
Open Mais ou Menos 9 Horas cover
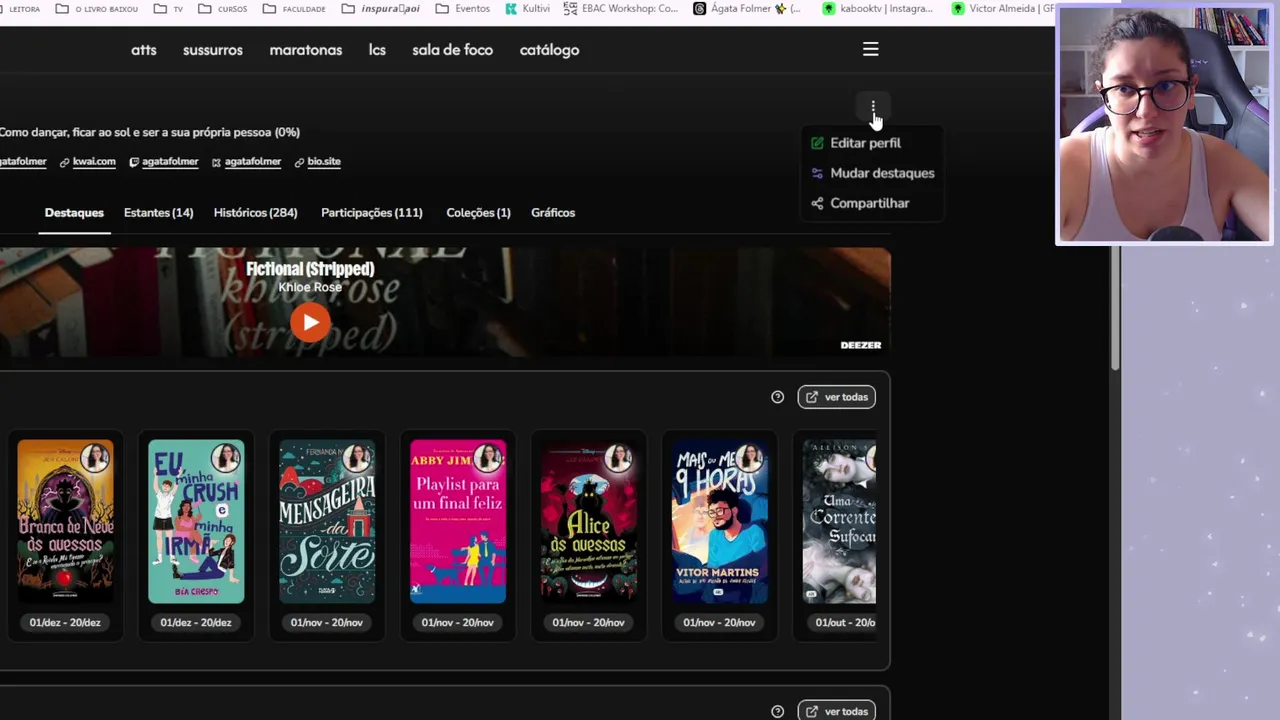point(720,522)
